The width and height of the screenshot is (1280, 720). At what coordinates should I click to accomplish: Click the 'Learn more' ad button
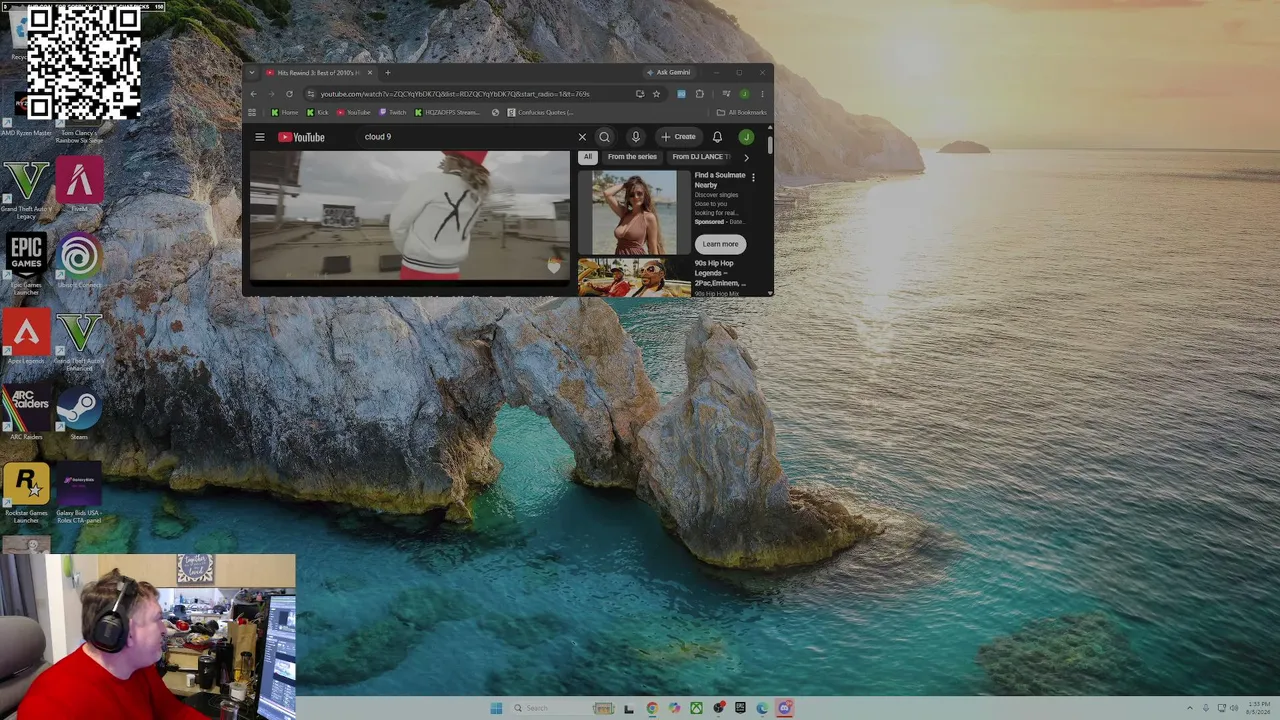[720, 244]
